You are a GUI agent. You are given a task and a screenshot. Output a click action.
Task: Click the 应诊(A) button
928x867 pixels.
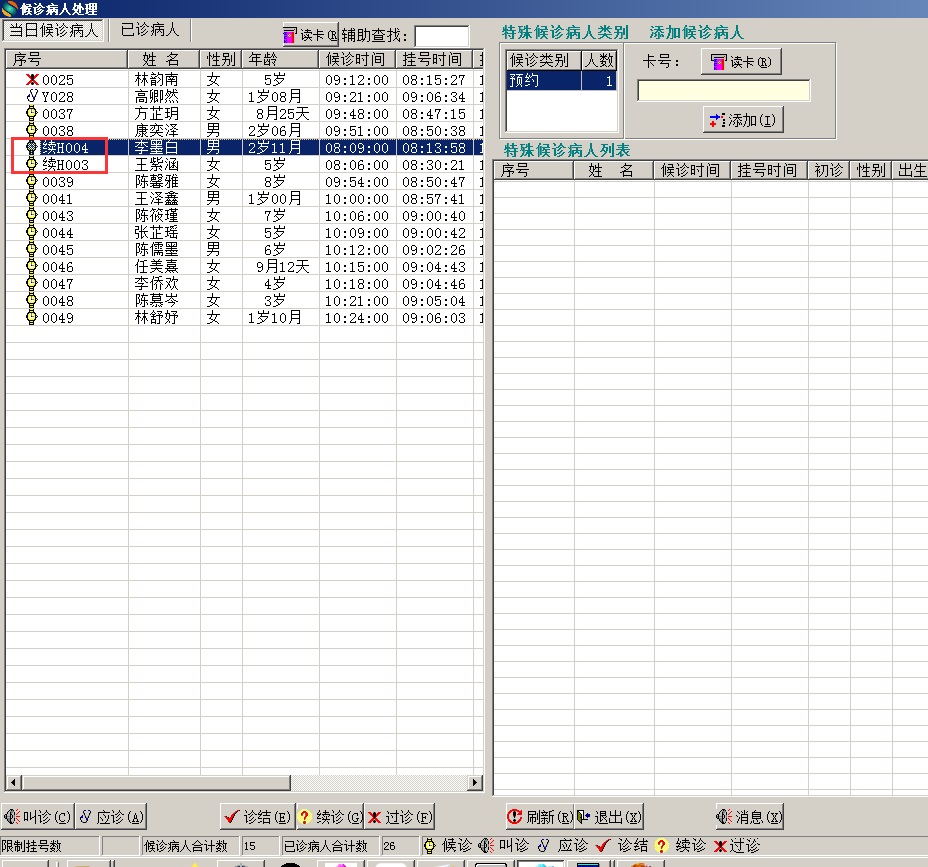pos(111,817)
